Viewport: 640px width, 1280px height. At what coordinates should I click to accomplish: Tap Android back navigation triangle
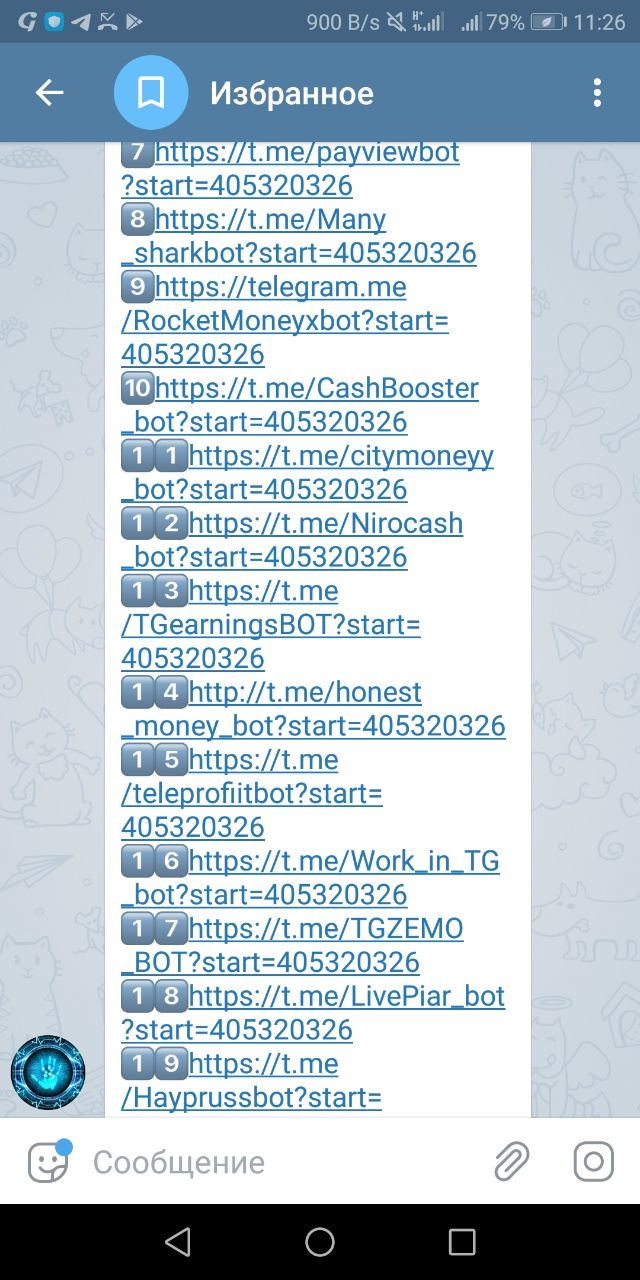178,1242
